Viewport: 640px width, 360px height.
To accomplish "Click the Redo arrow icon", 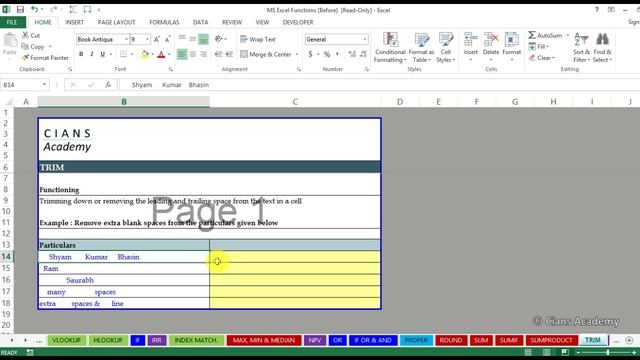I will point(53,9).
